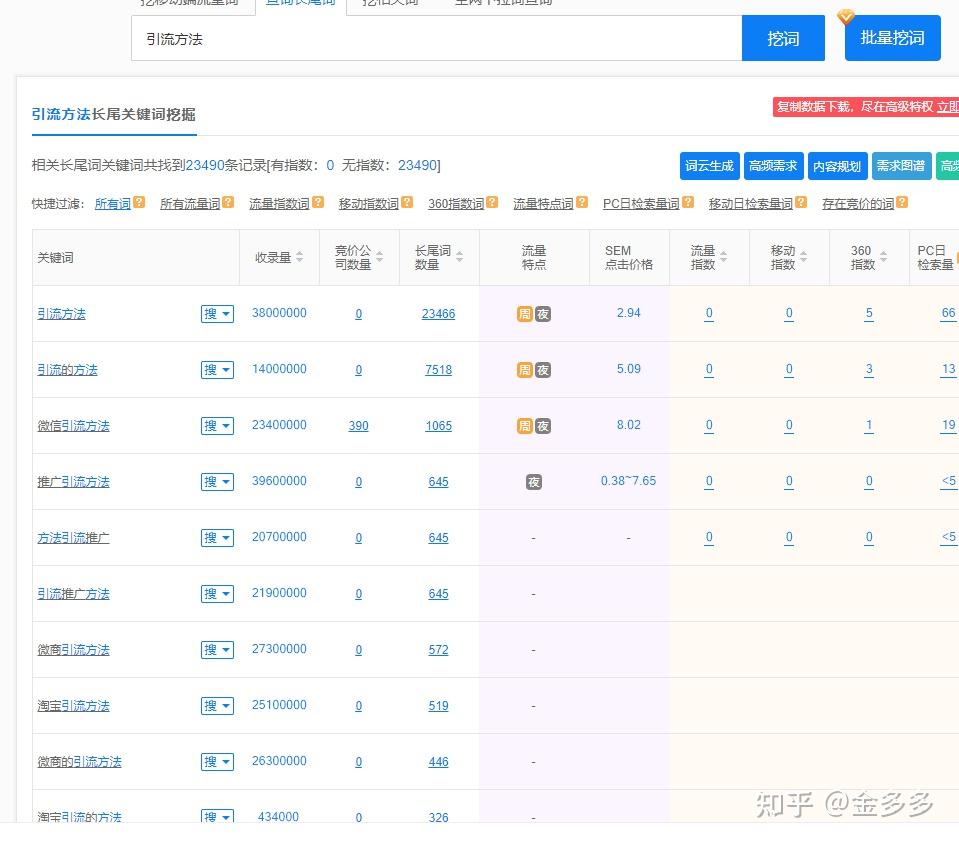Click 360指数 value 5 for 引流方法
This screenshot has width=959, height=843.
pyautogui.click(x=869, y=313)
